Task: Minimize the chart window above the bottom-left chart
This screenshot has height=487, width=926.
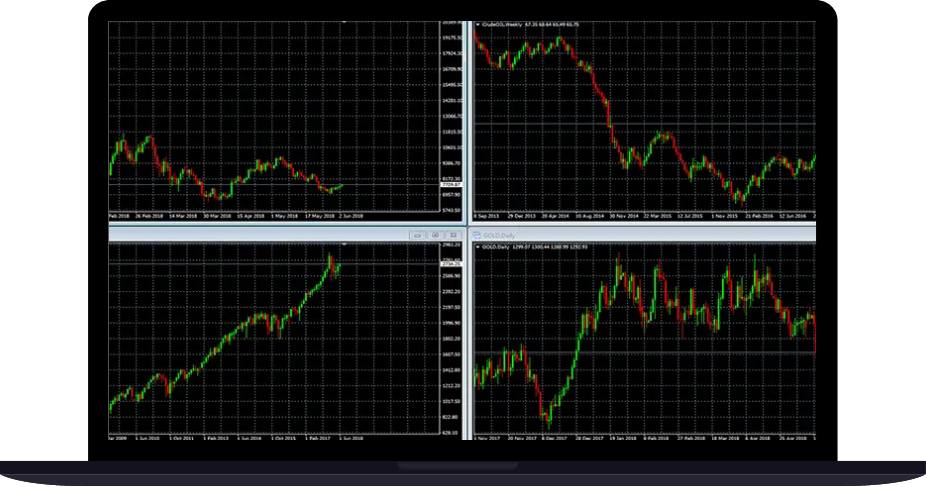Action: tap(415, 233)
